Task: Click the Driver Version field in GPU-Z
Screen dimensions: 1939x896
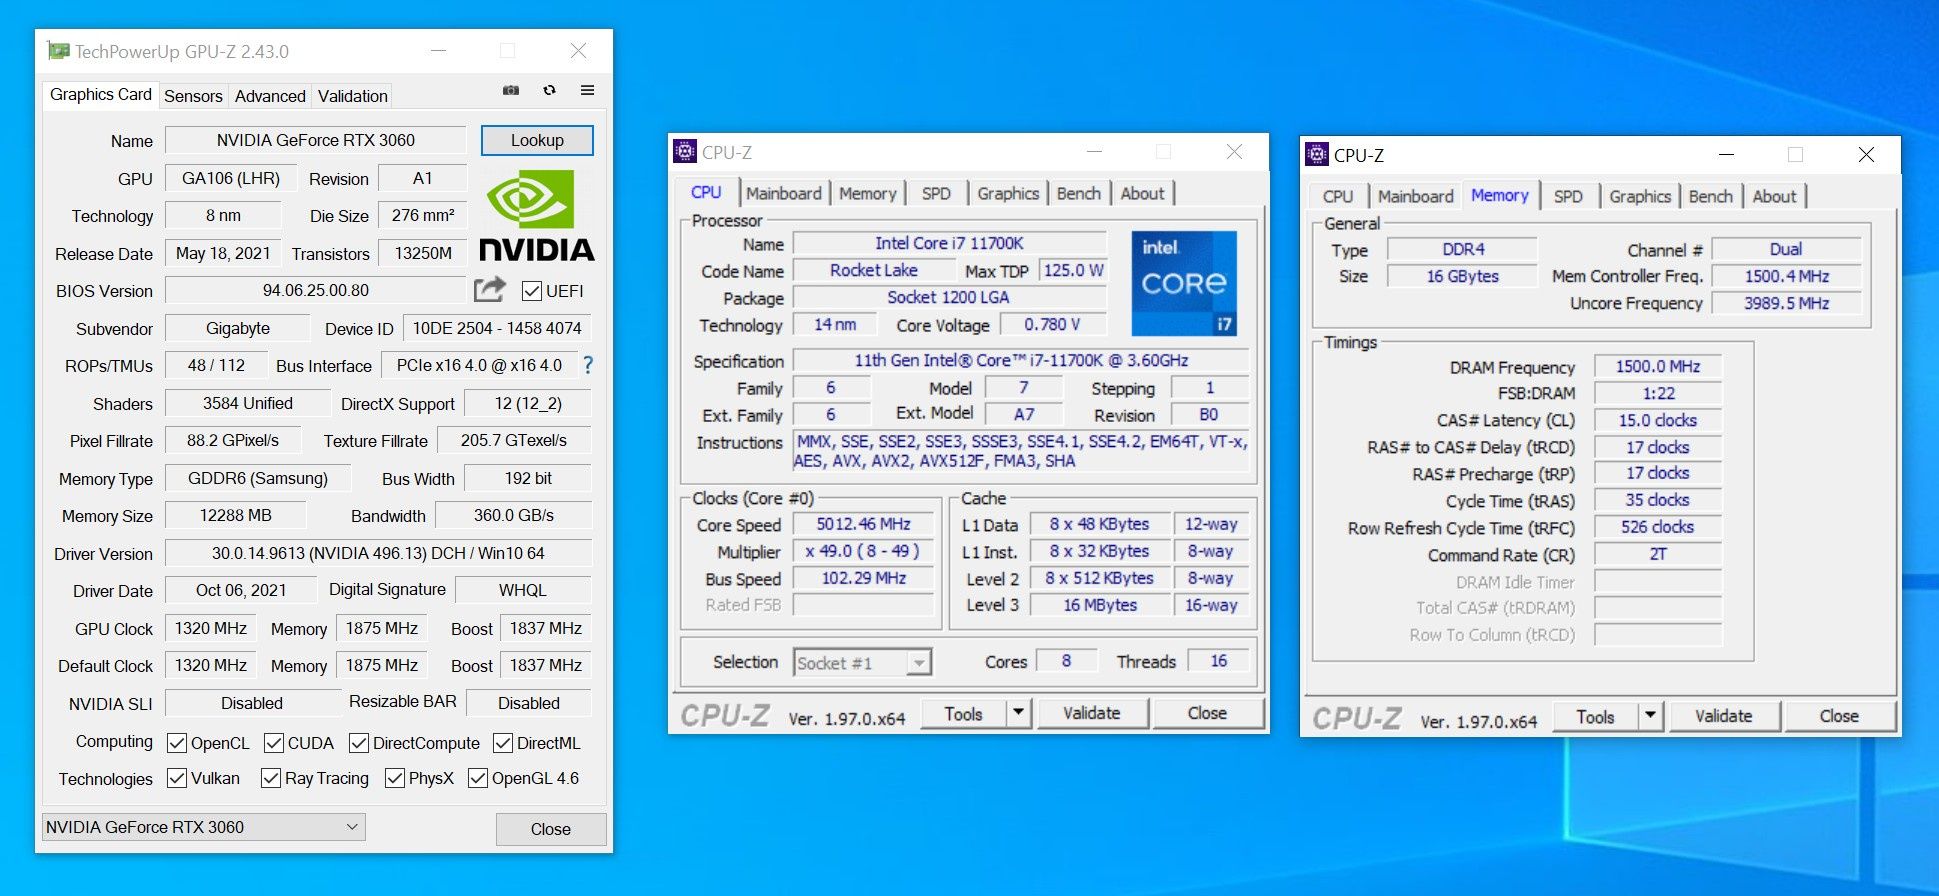Action: click(378, 553)
